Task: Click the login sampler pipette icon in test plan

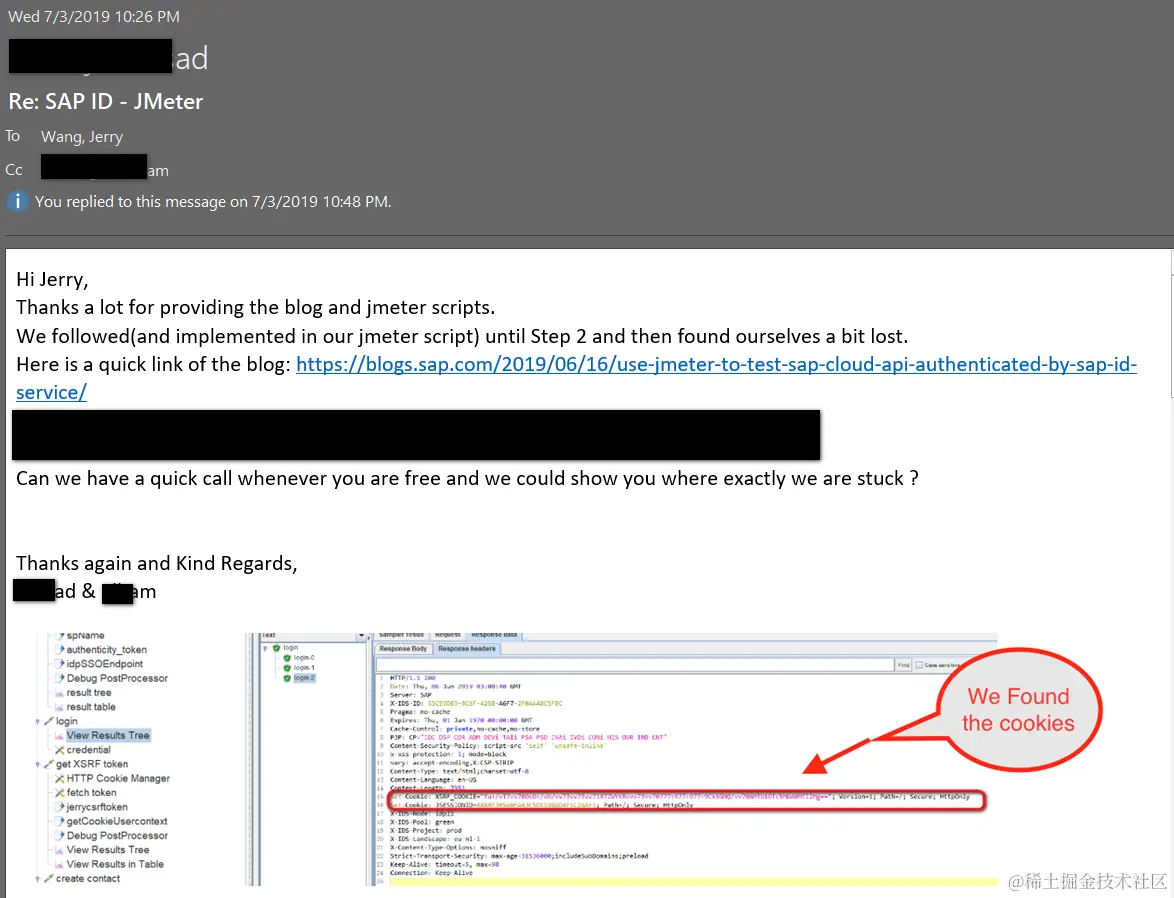Action: [x=49, y=721]
